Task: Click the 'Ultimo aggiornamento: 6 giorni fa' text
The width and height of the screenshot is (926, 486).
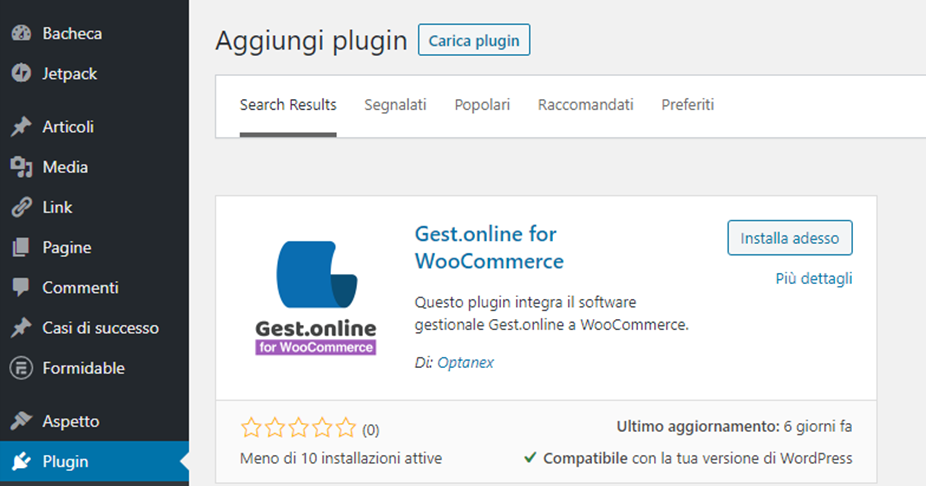Action: tap(734, 426)
